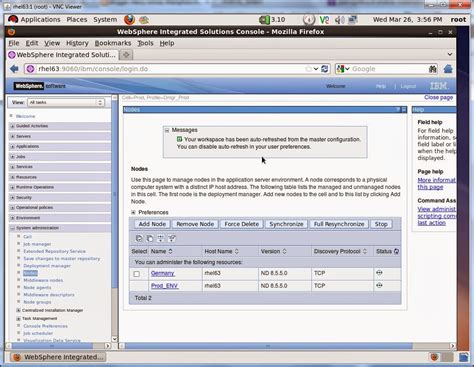Open a new tab with the plus button
Viewport: 474px width, 367px height.
click(126, 55)
